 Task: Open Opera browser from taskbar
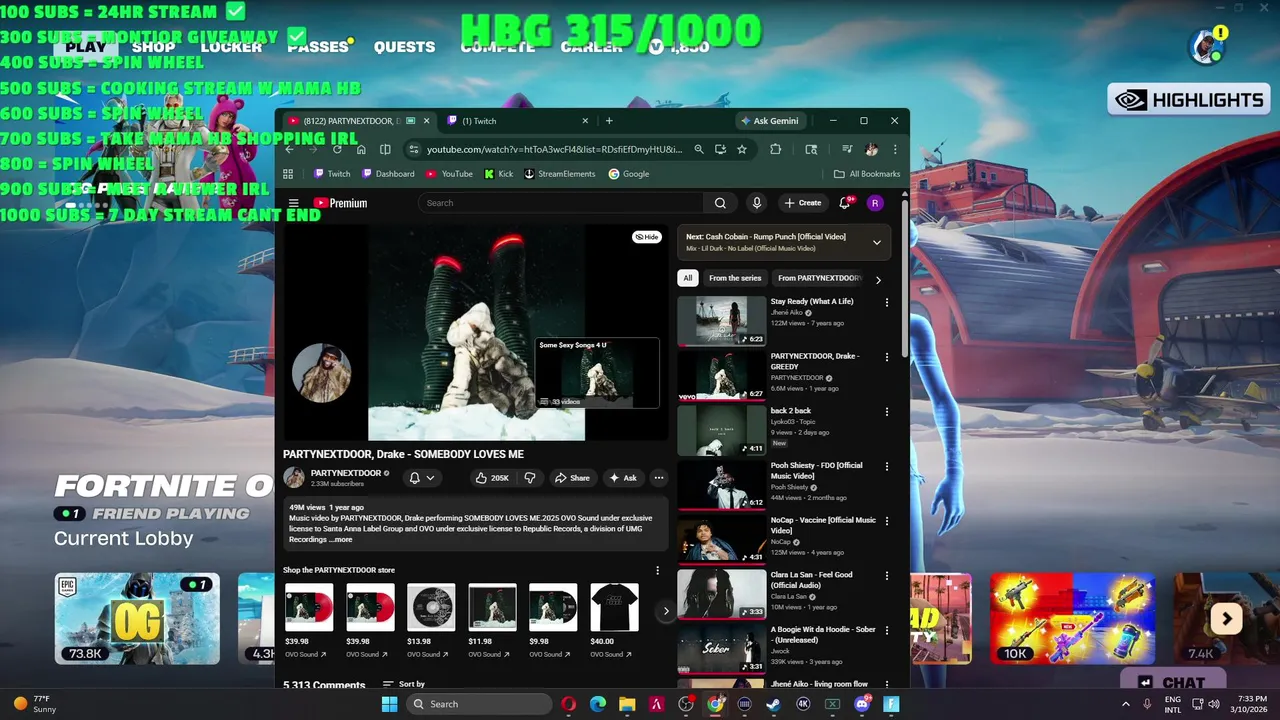pyautogui.click(x=568, y=704)
